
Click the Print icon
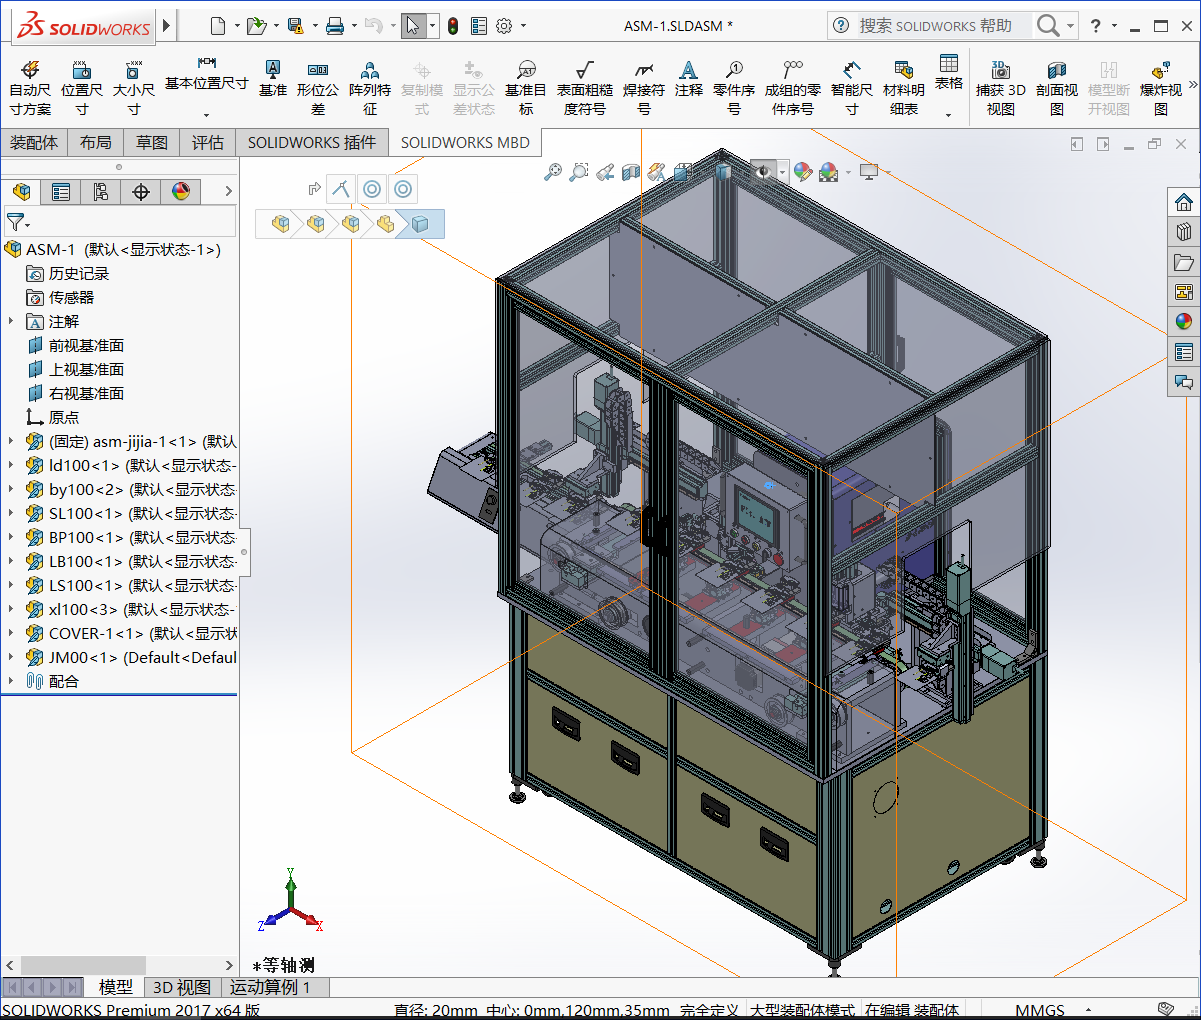click(x=335, y=26)
